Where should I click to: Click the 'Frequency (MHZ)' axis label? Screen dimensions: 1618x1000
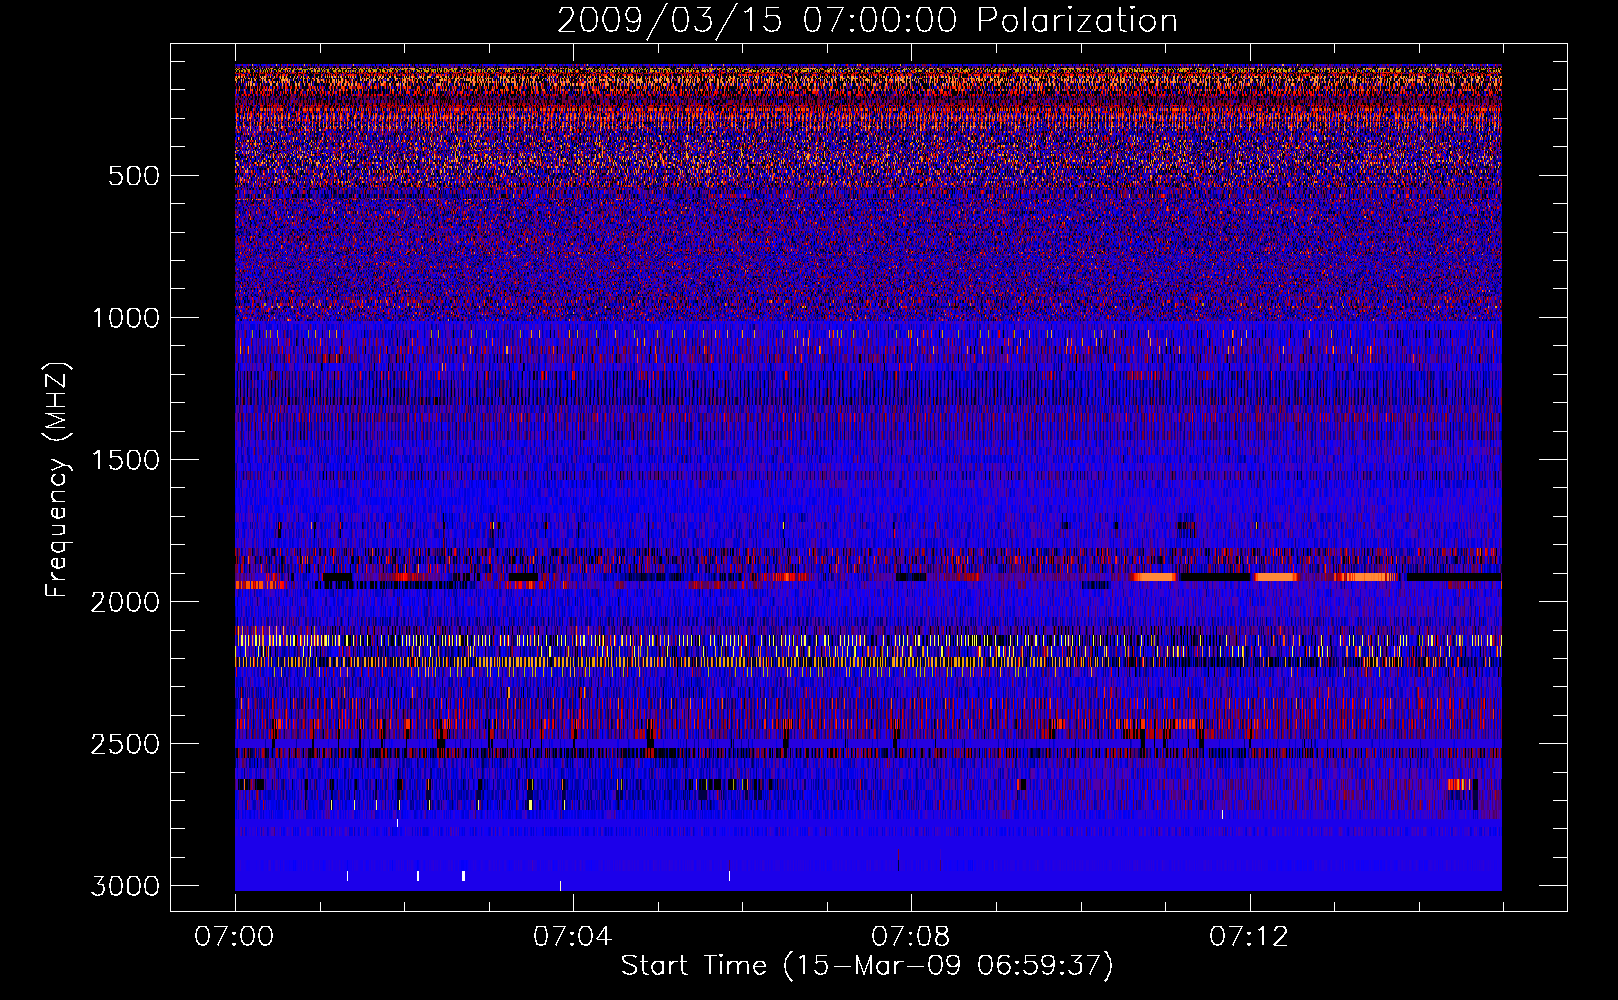pyautogui.click(x=58, y=479)
